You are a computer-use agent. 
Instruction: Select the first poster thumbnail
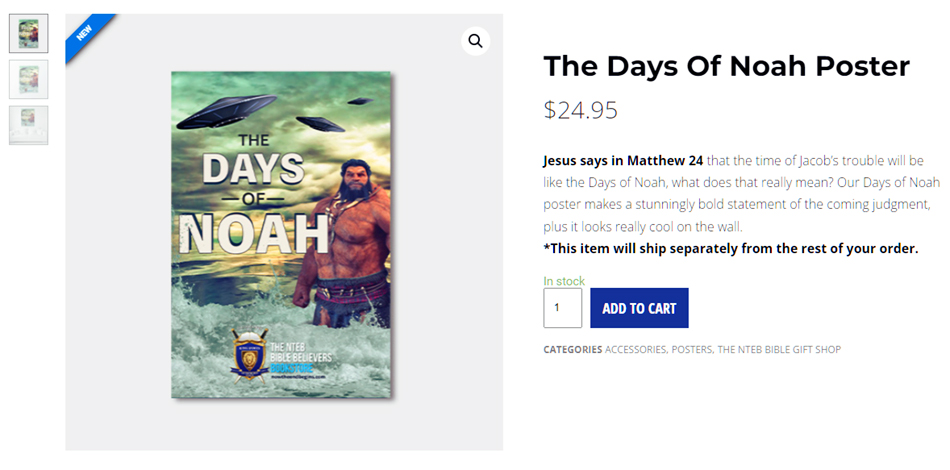coord(28,33)
